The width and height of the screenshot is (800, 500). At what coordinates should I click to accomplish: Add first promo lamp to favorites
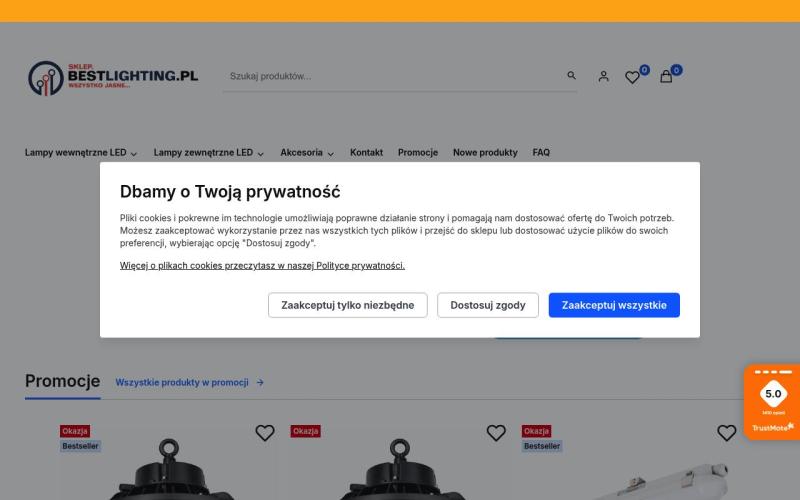click(265, 433)
